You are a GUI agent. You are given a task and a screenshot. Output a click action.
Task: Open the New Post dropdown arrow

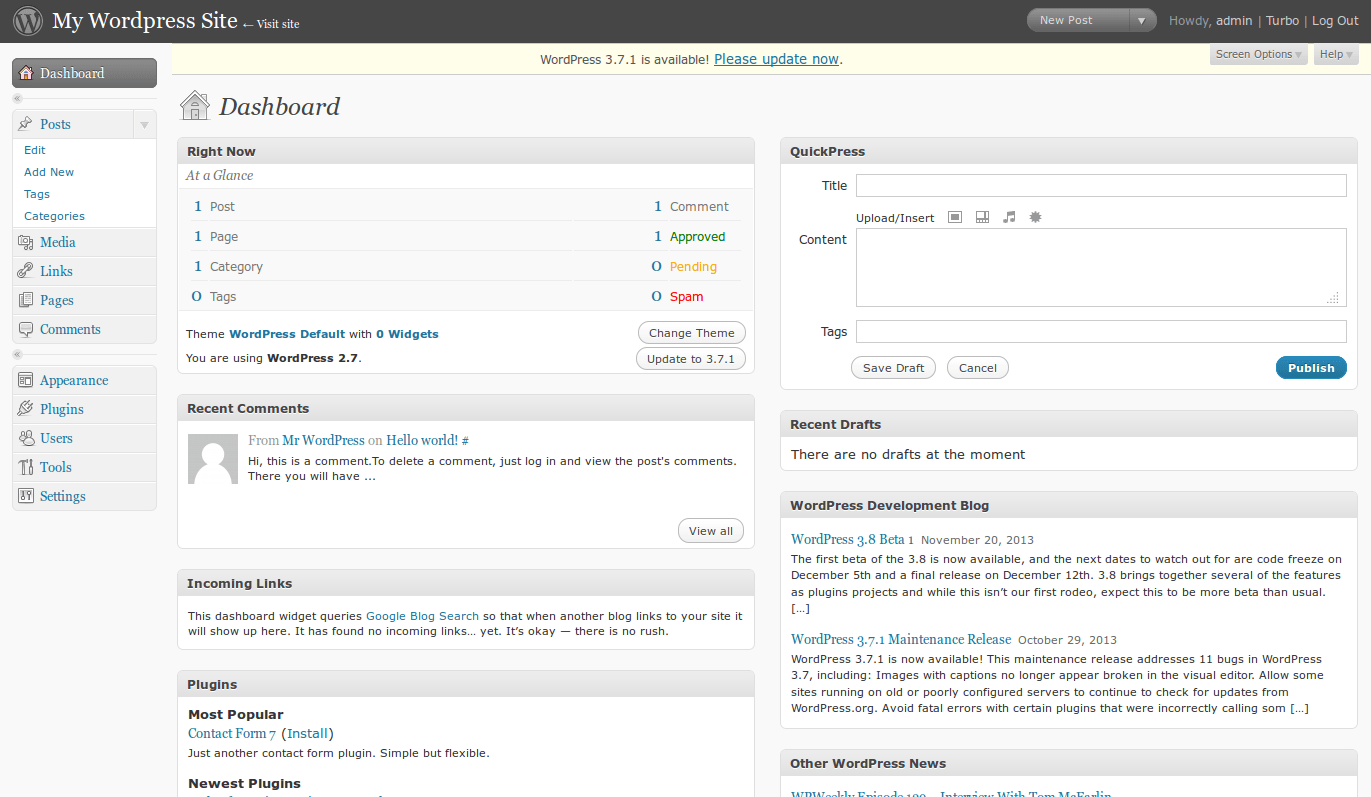[1143, 19]
